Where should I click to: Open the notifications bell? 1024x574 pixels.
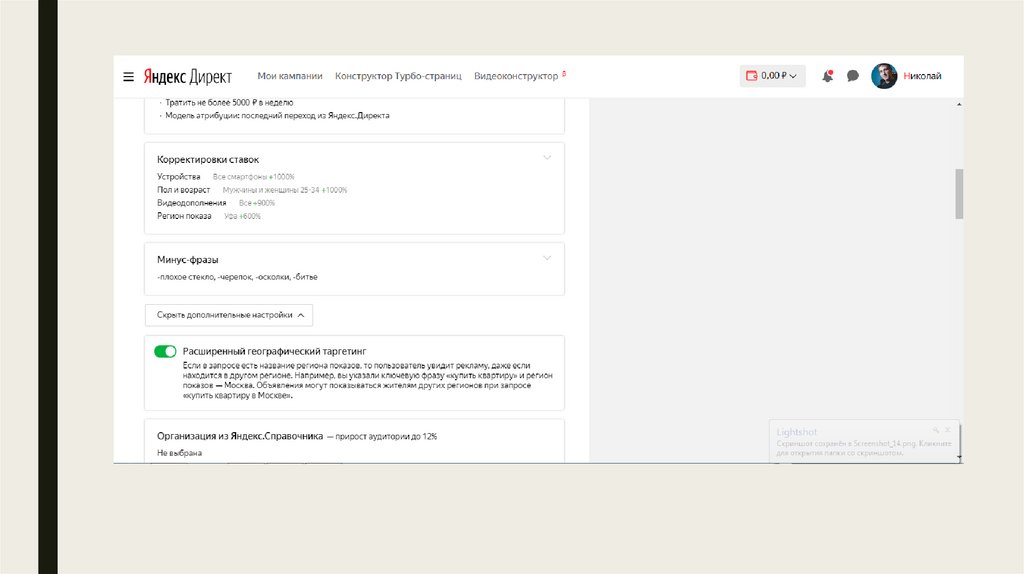827,76
